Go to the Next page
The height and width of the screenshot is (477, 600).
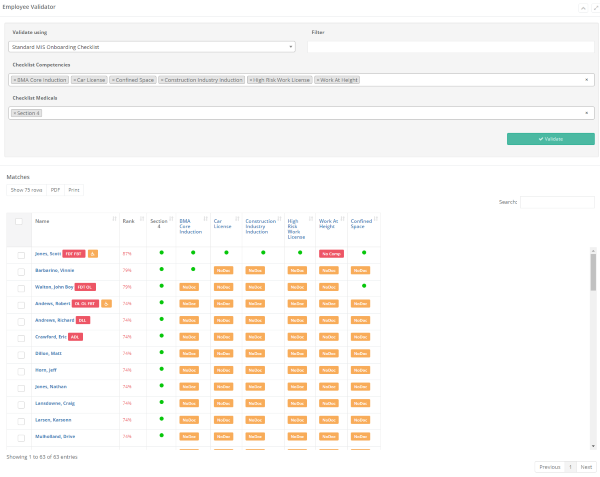click(586, 467)
